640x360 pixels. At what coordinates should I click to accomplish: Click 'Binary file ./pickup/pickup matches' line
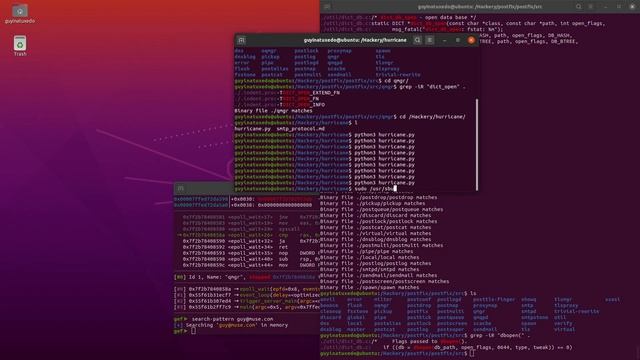(372, 203)
